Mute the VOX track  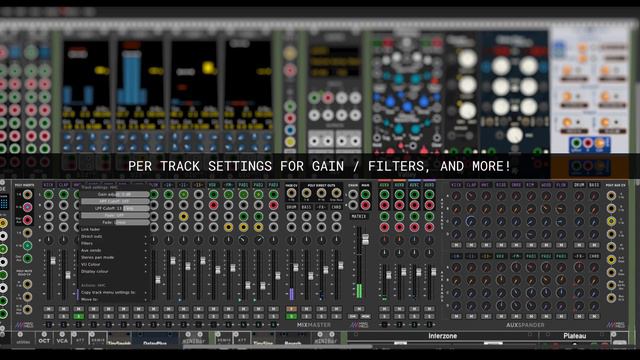[213, 309]
